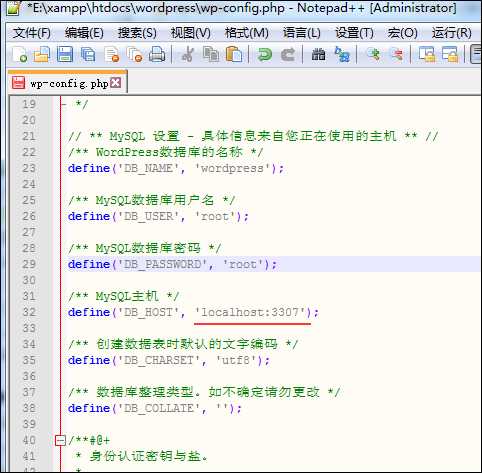482x473 pixels.
Task: Click the Copy toolbar icon
Action: tap(211, 54)
